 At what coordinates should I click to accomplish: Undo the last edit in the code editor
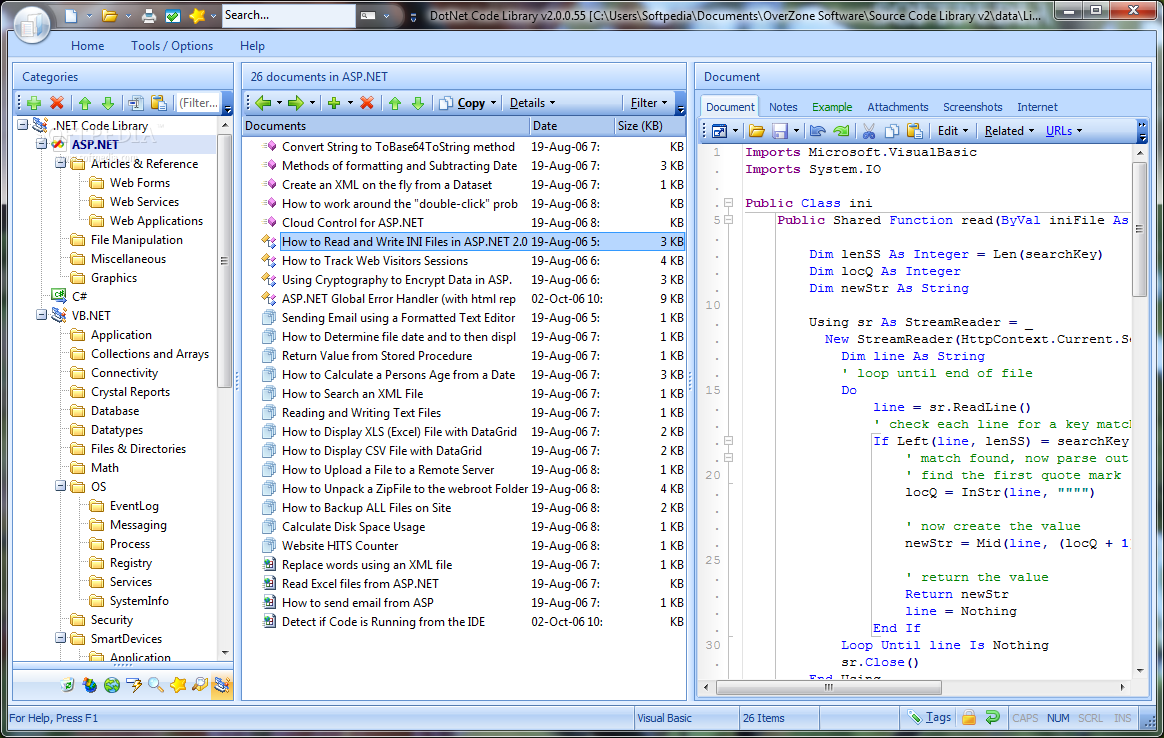818,131
